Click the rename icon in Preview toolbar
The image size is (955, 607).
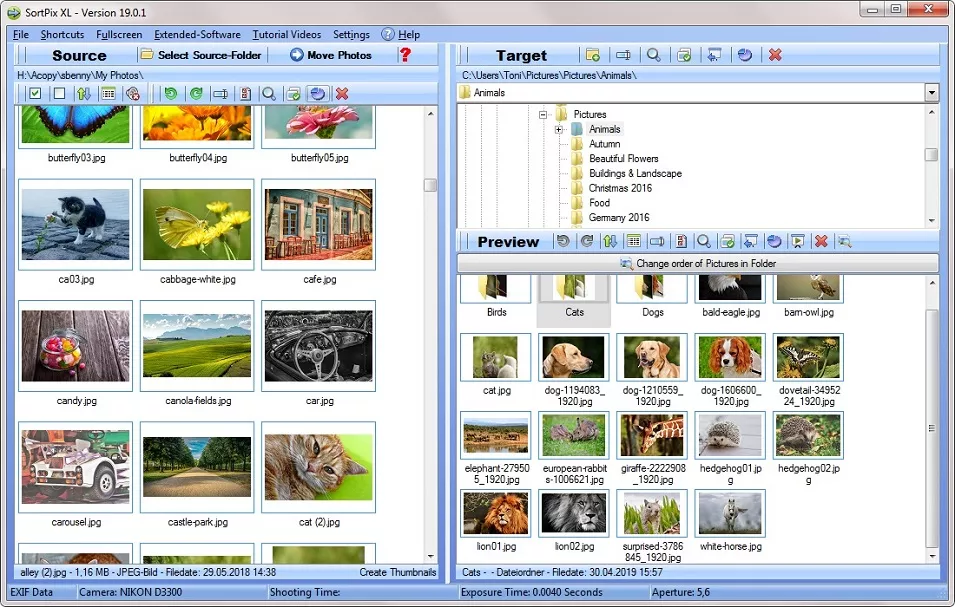(x=657, y=241)
